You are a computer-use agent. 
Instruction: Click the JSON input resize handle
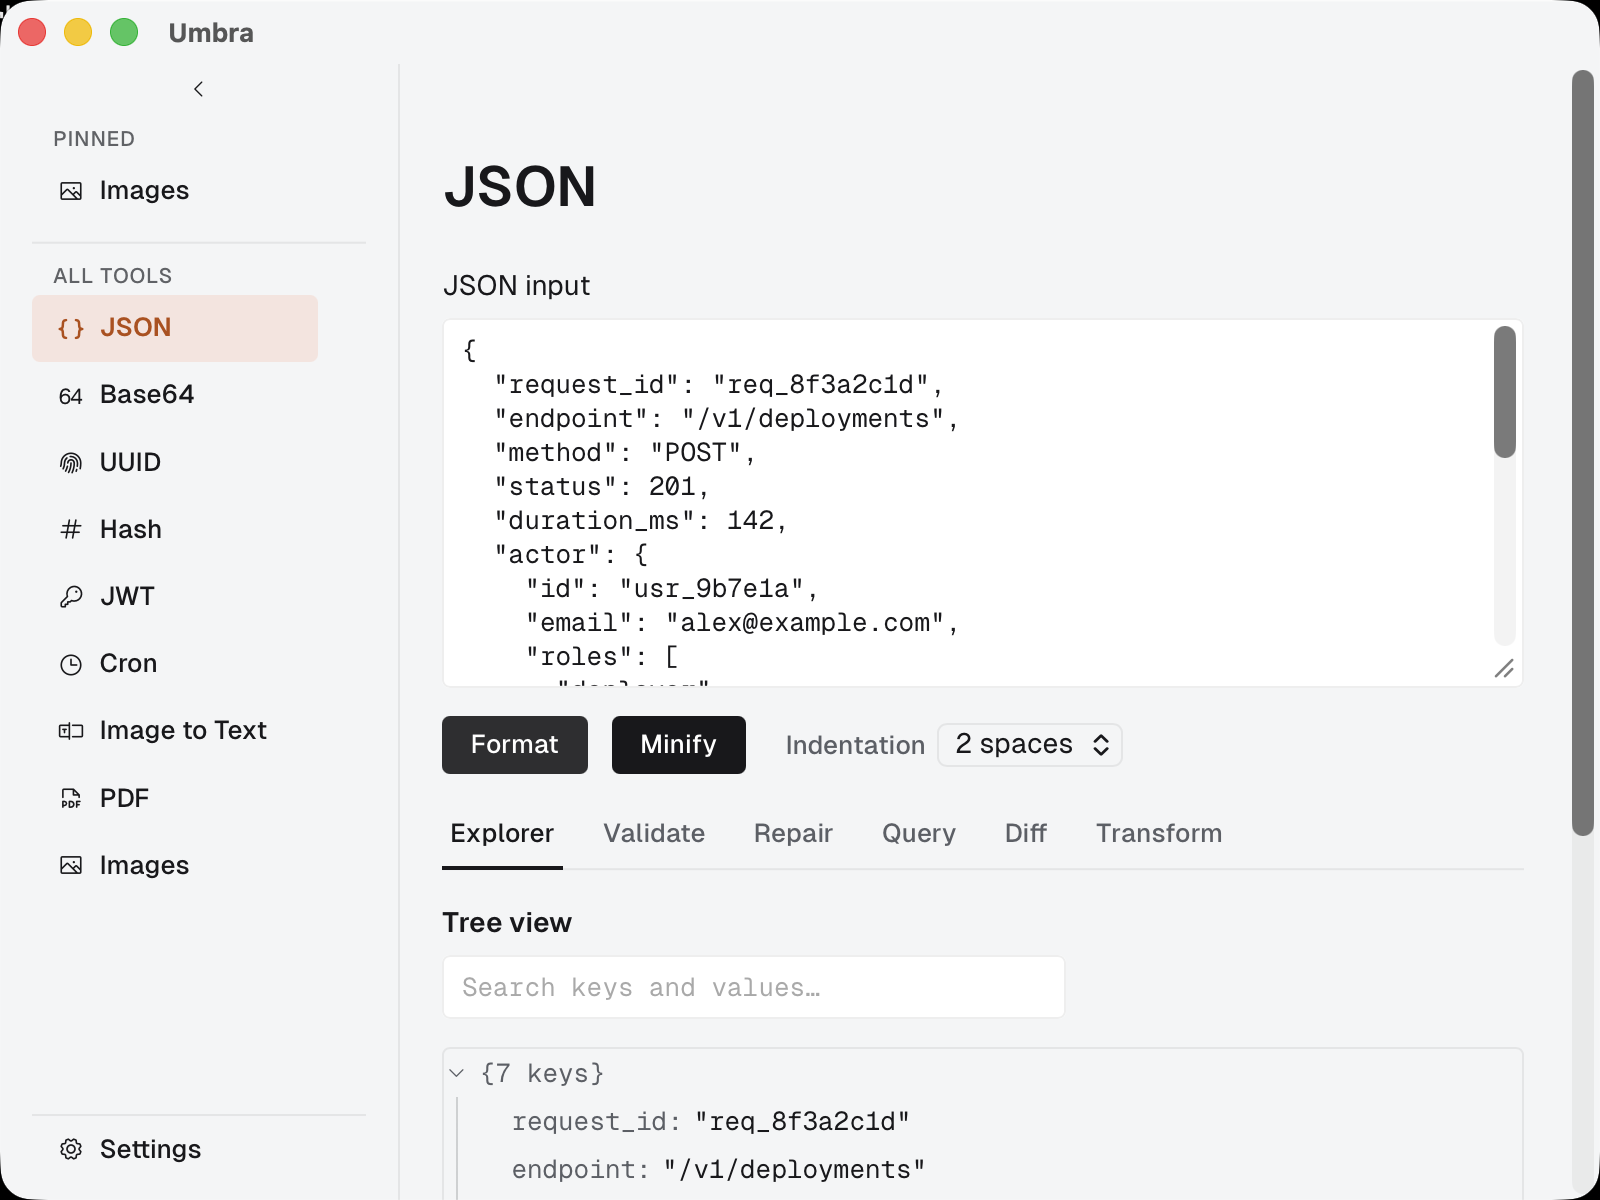click(1504, 668)
